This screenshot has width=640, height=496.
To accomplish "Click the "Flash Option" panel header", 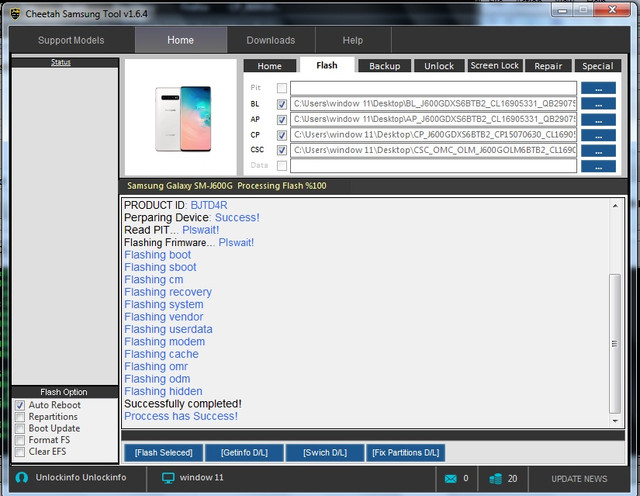I will [64, 392].
